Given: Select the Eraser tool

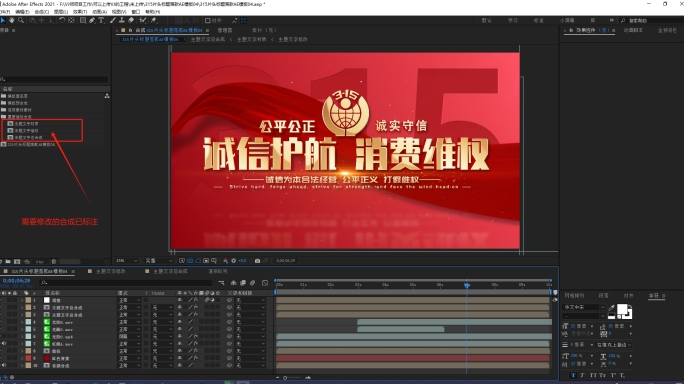Looking at the screenshot, I should click(131, 20).
